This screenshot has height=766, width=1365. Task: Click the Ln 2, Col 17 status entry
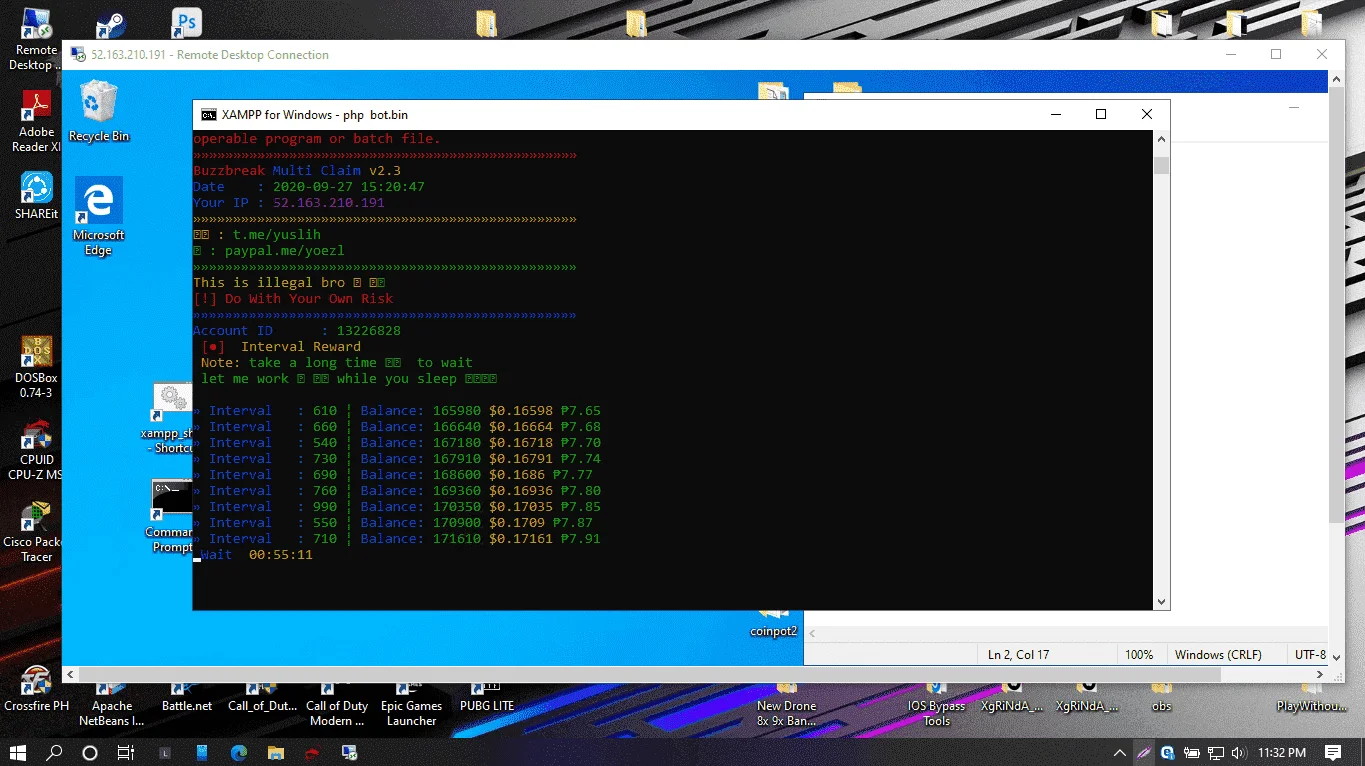click(x=1019, y=655)
